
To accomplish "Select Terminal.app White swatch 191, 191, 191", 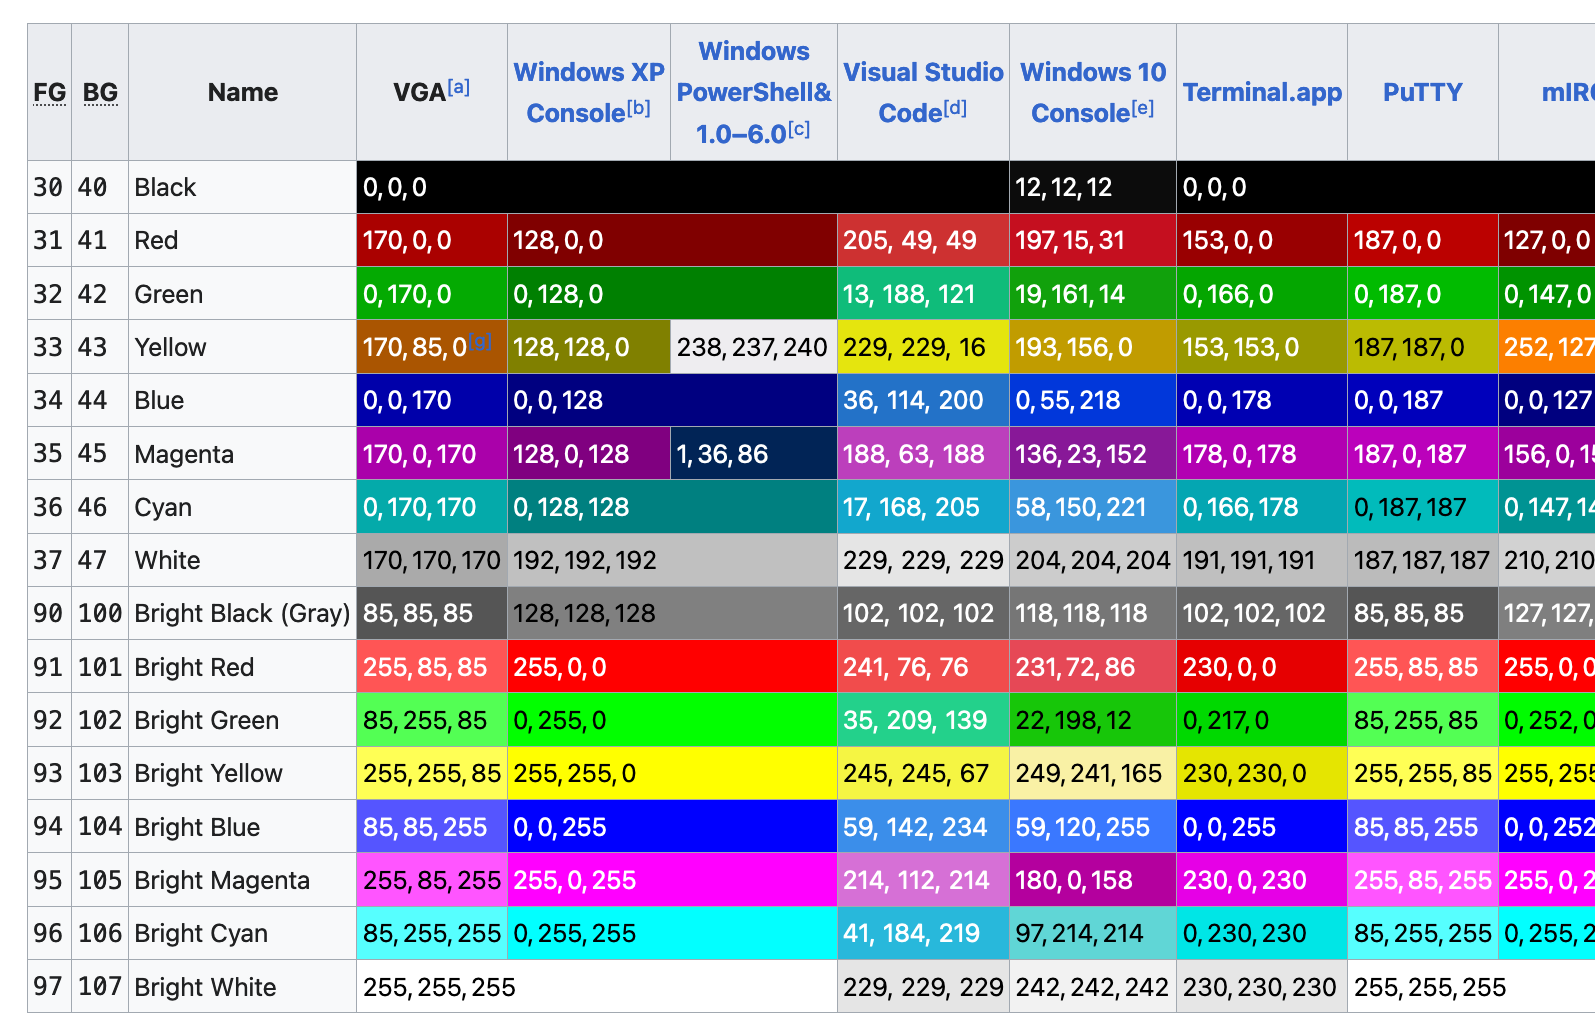I will 1262,560.
